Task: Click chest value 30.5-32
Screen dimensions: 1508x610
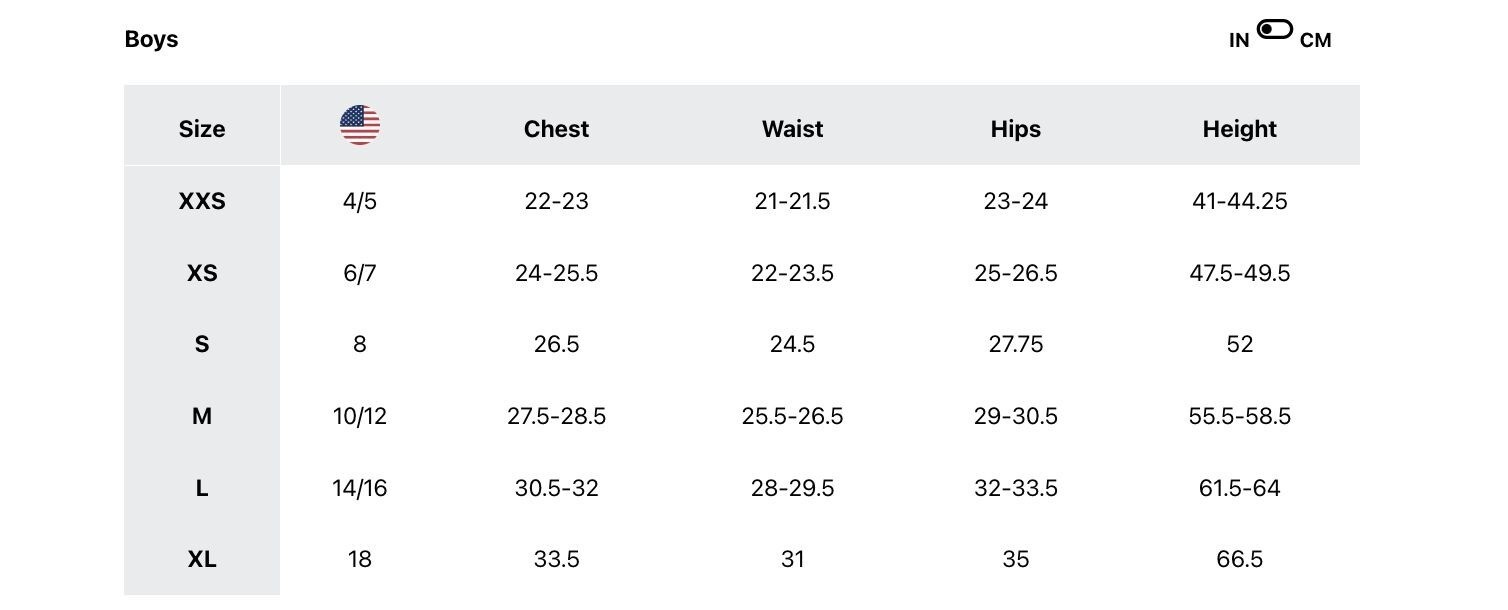Action: click(556, 488)
